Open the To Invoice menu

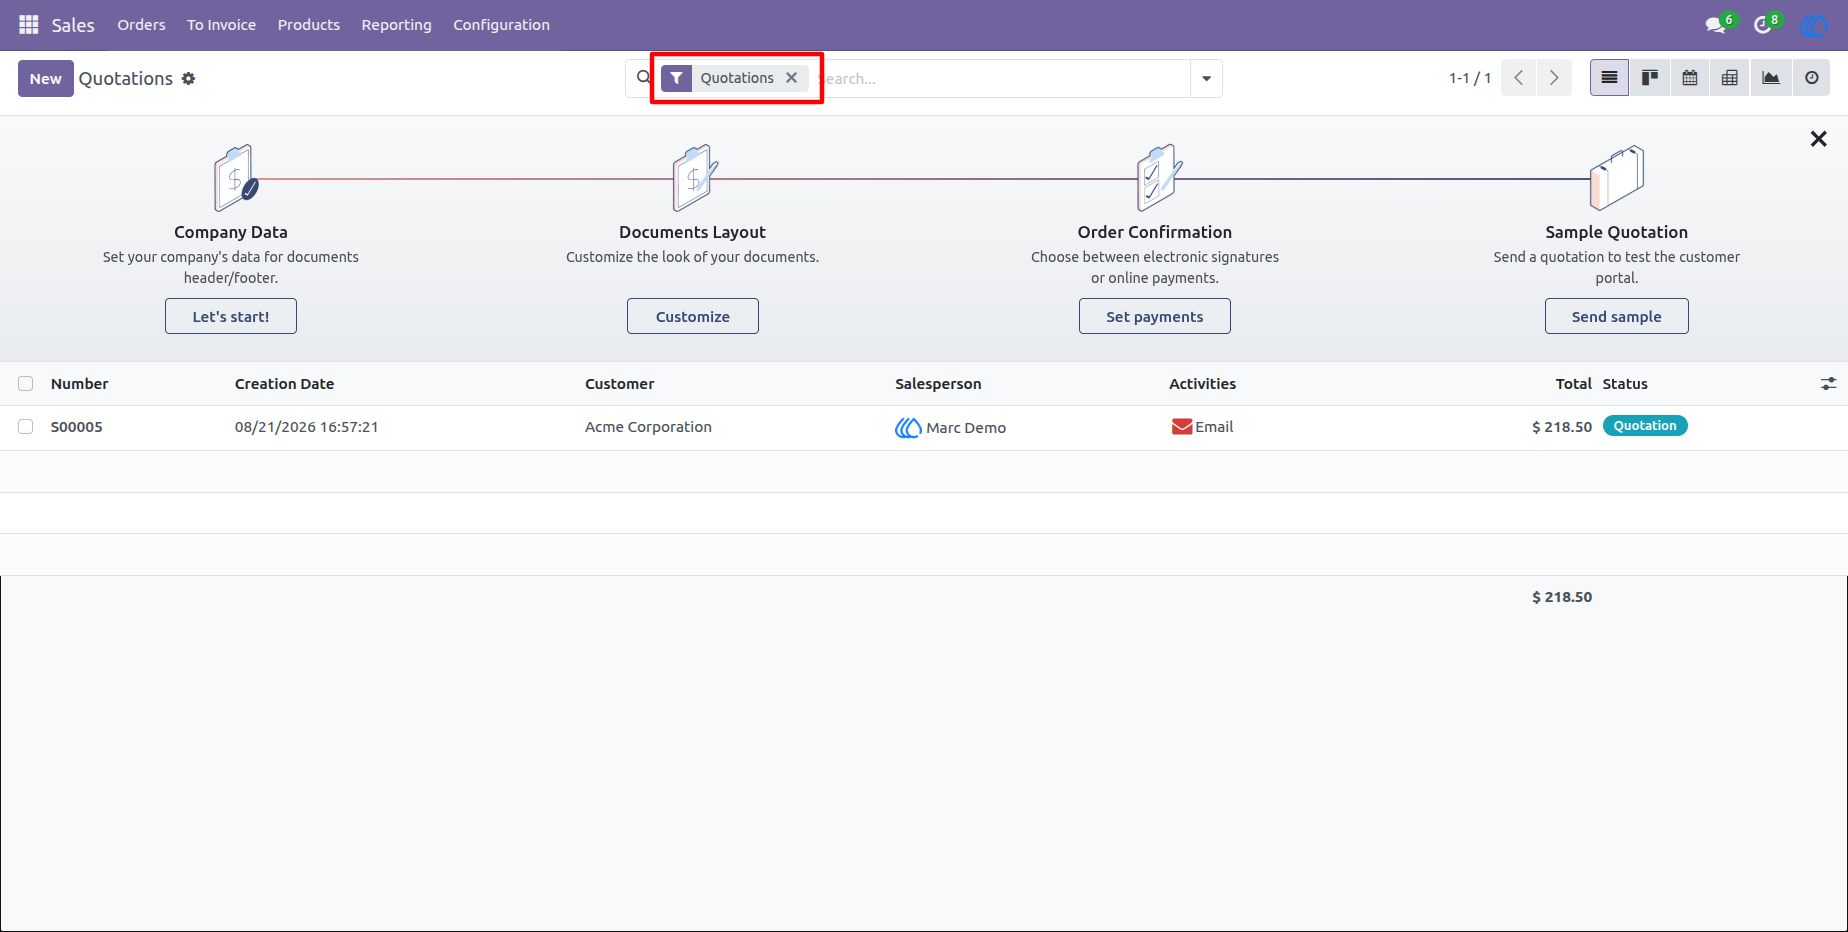coord(221,25)
